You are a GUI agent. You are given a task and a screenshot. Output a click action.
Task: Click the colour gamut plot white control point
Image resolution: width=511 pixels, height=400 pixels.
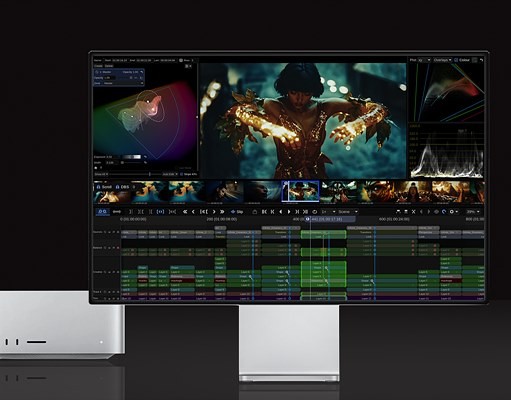[x=148, y=101]
